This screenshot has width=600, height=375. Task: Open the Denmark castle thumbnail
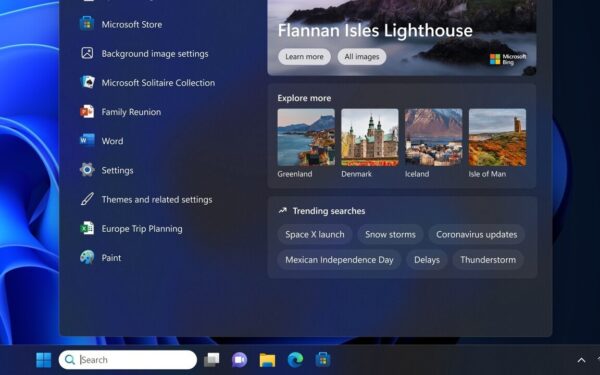pyautogui.click(x=370, y=137)
